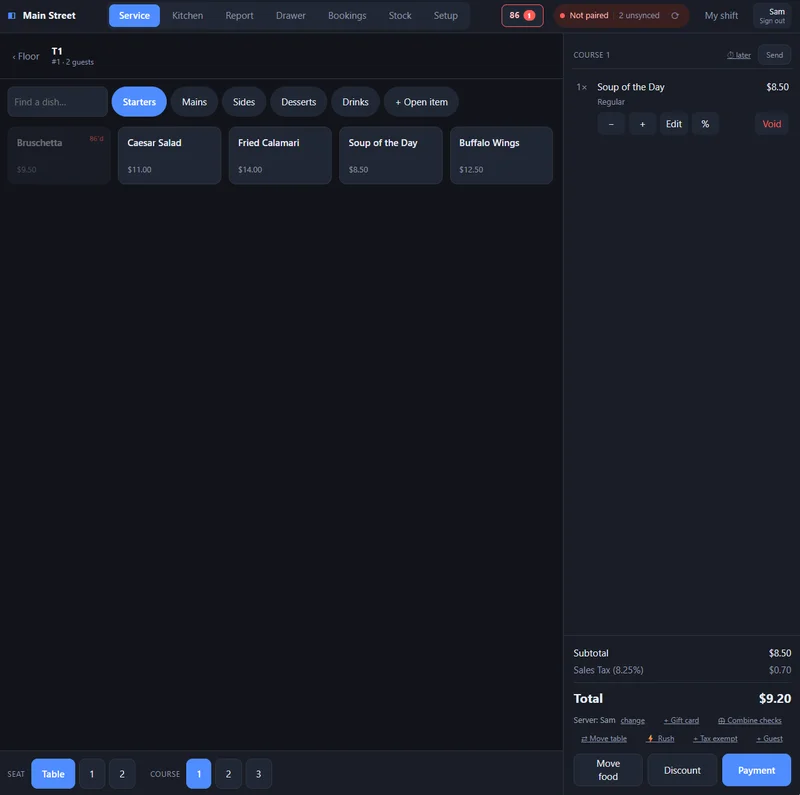Select course 1 in bottom bar
The width and height of the screenshot is (800, 795).
click(x=199, y=774)
